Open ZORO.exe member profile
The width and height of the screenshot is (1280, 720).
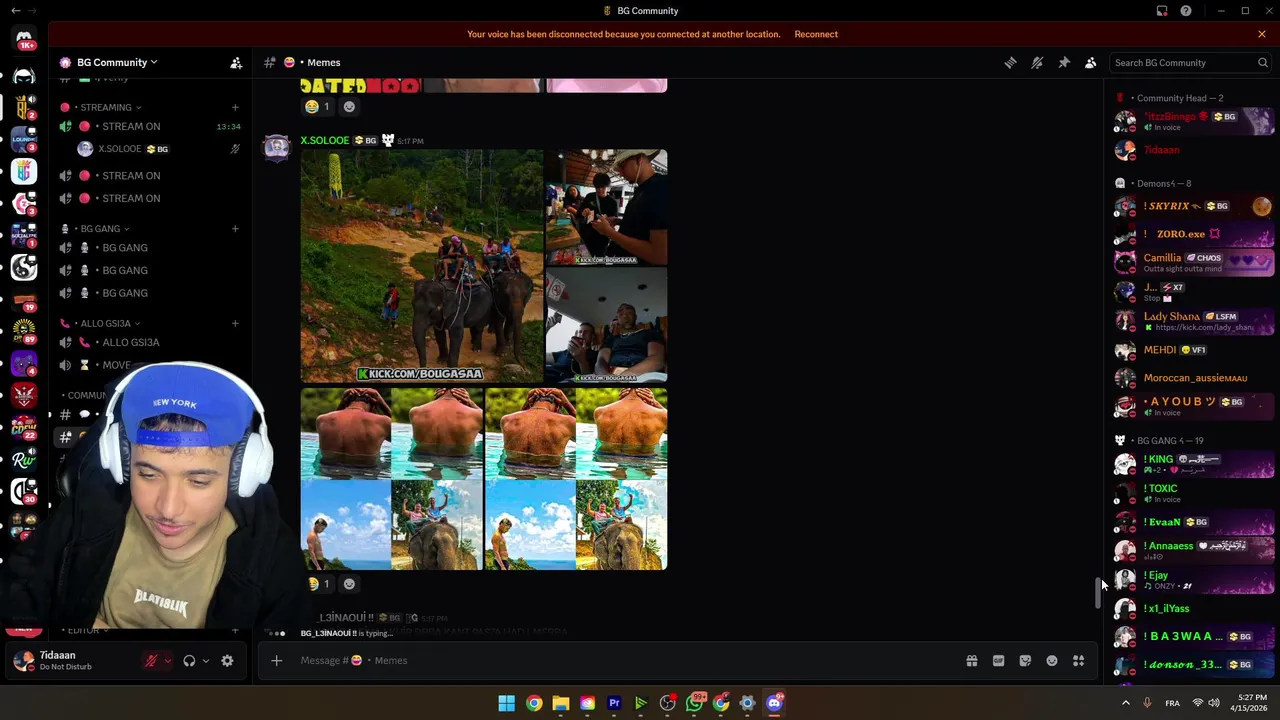[1193, 234]
